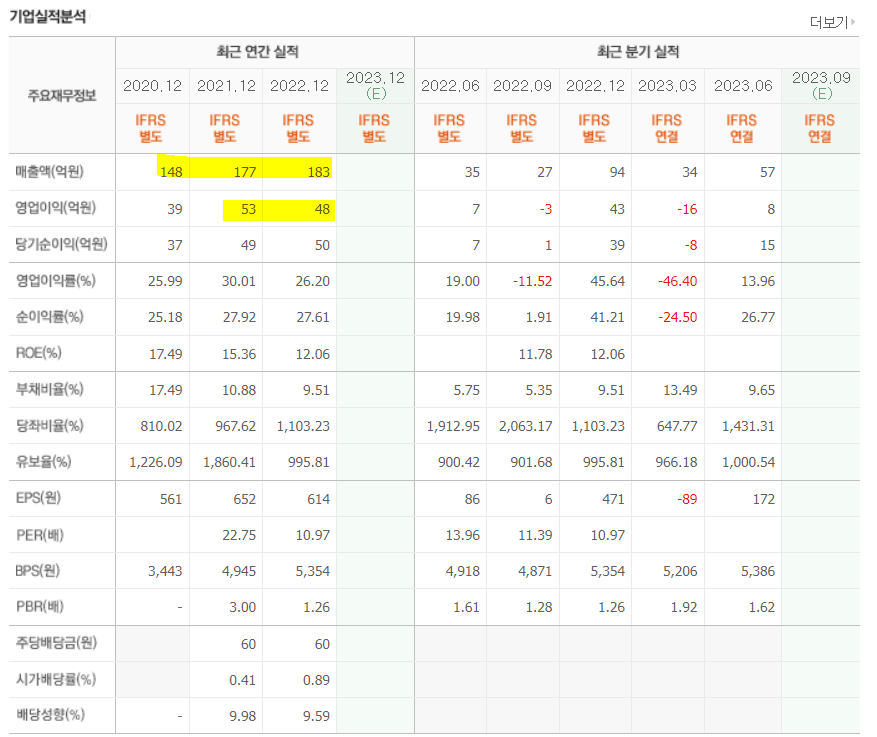Click IFRS 연결 label under 2023.06
This screenshot has height=737, width=877.
pos(742,129)
